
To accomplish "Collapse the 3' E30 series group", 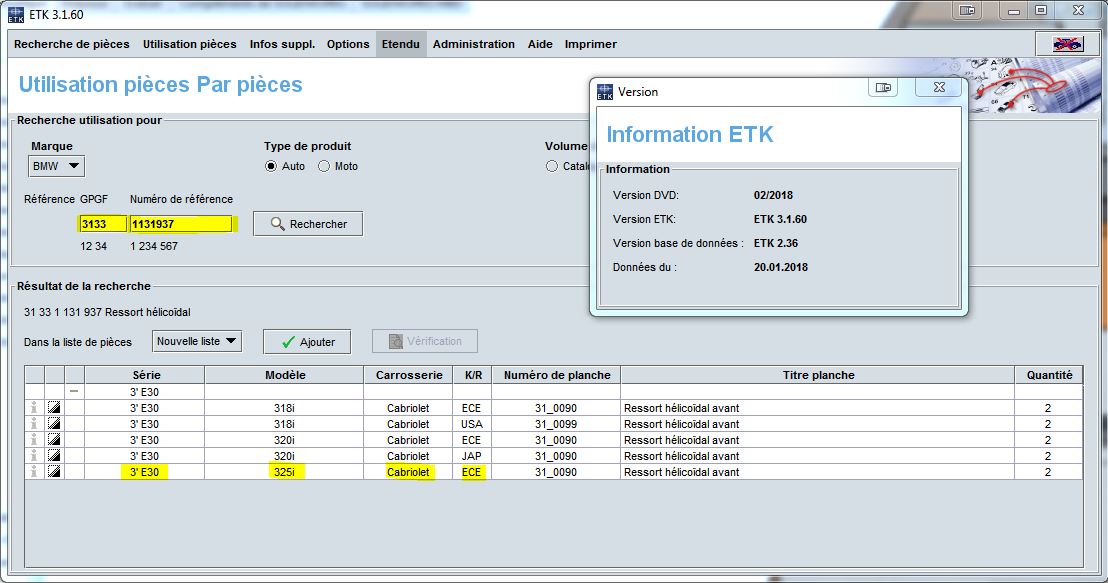I will 74,391.
